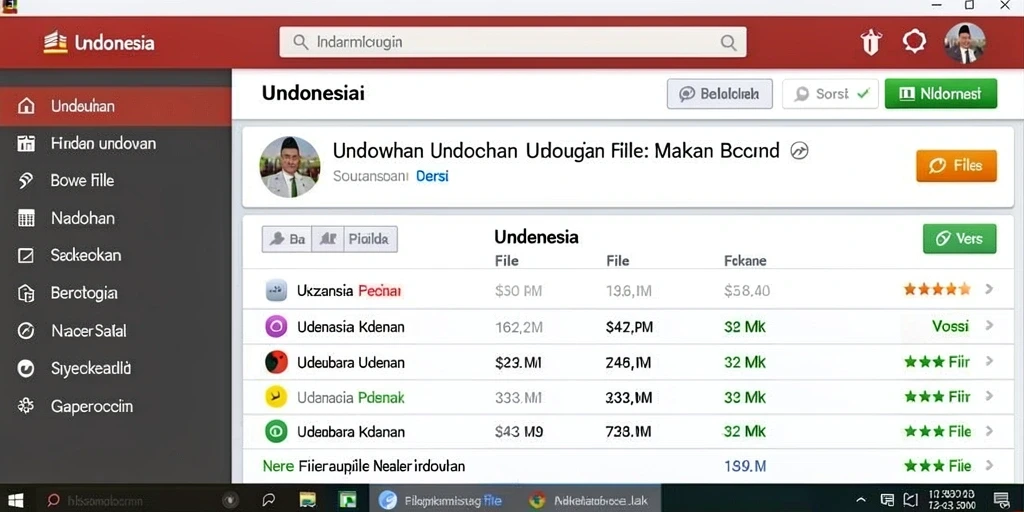Click the calendar icon beside Hrdan undovan
The height and width of the screenshot is (512, 1024).
pyautogui.click(x=26, y=143)
